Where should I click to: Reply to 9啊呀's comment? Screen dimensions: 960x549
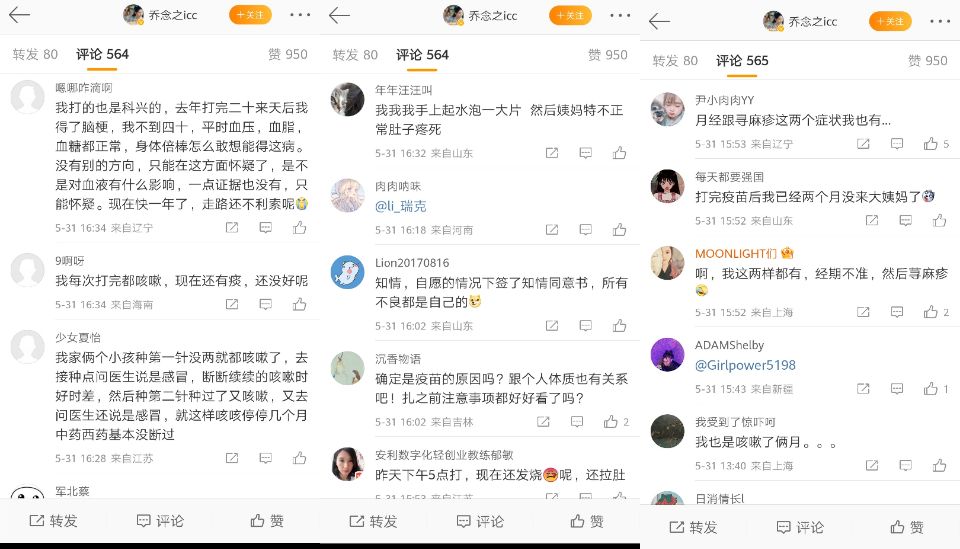click(x=266, y=304)
